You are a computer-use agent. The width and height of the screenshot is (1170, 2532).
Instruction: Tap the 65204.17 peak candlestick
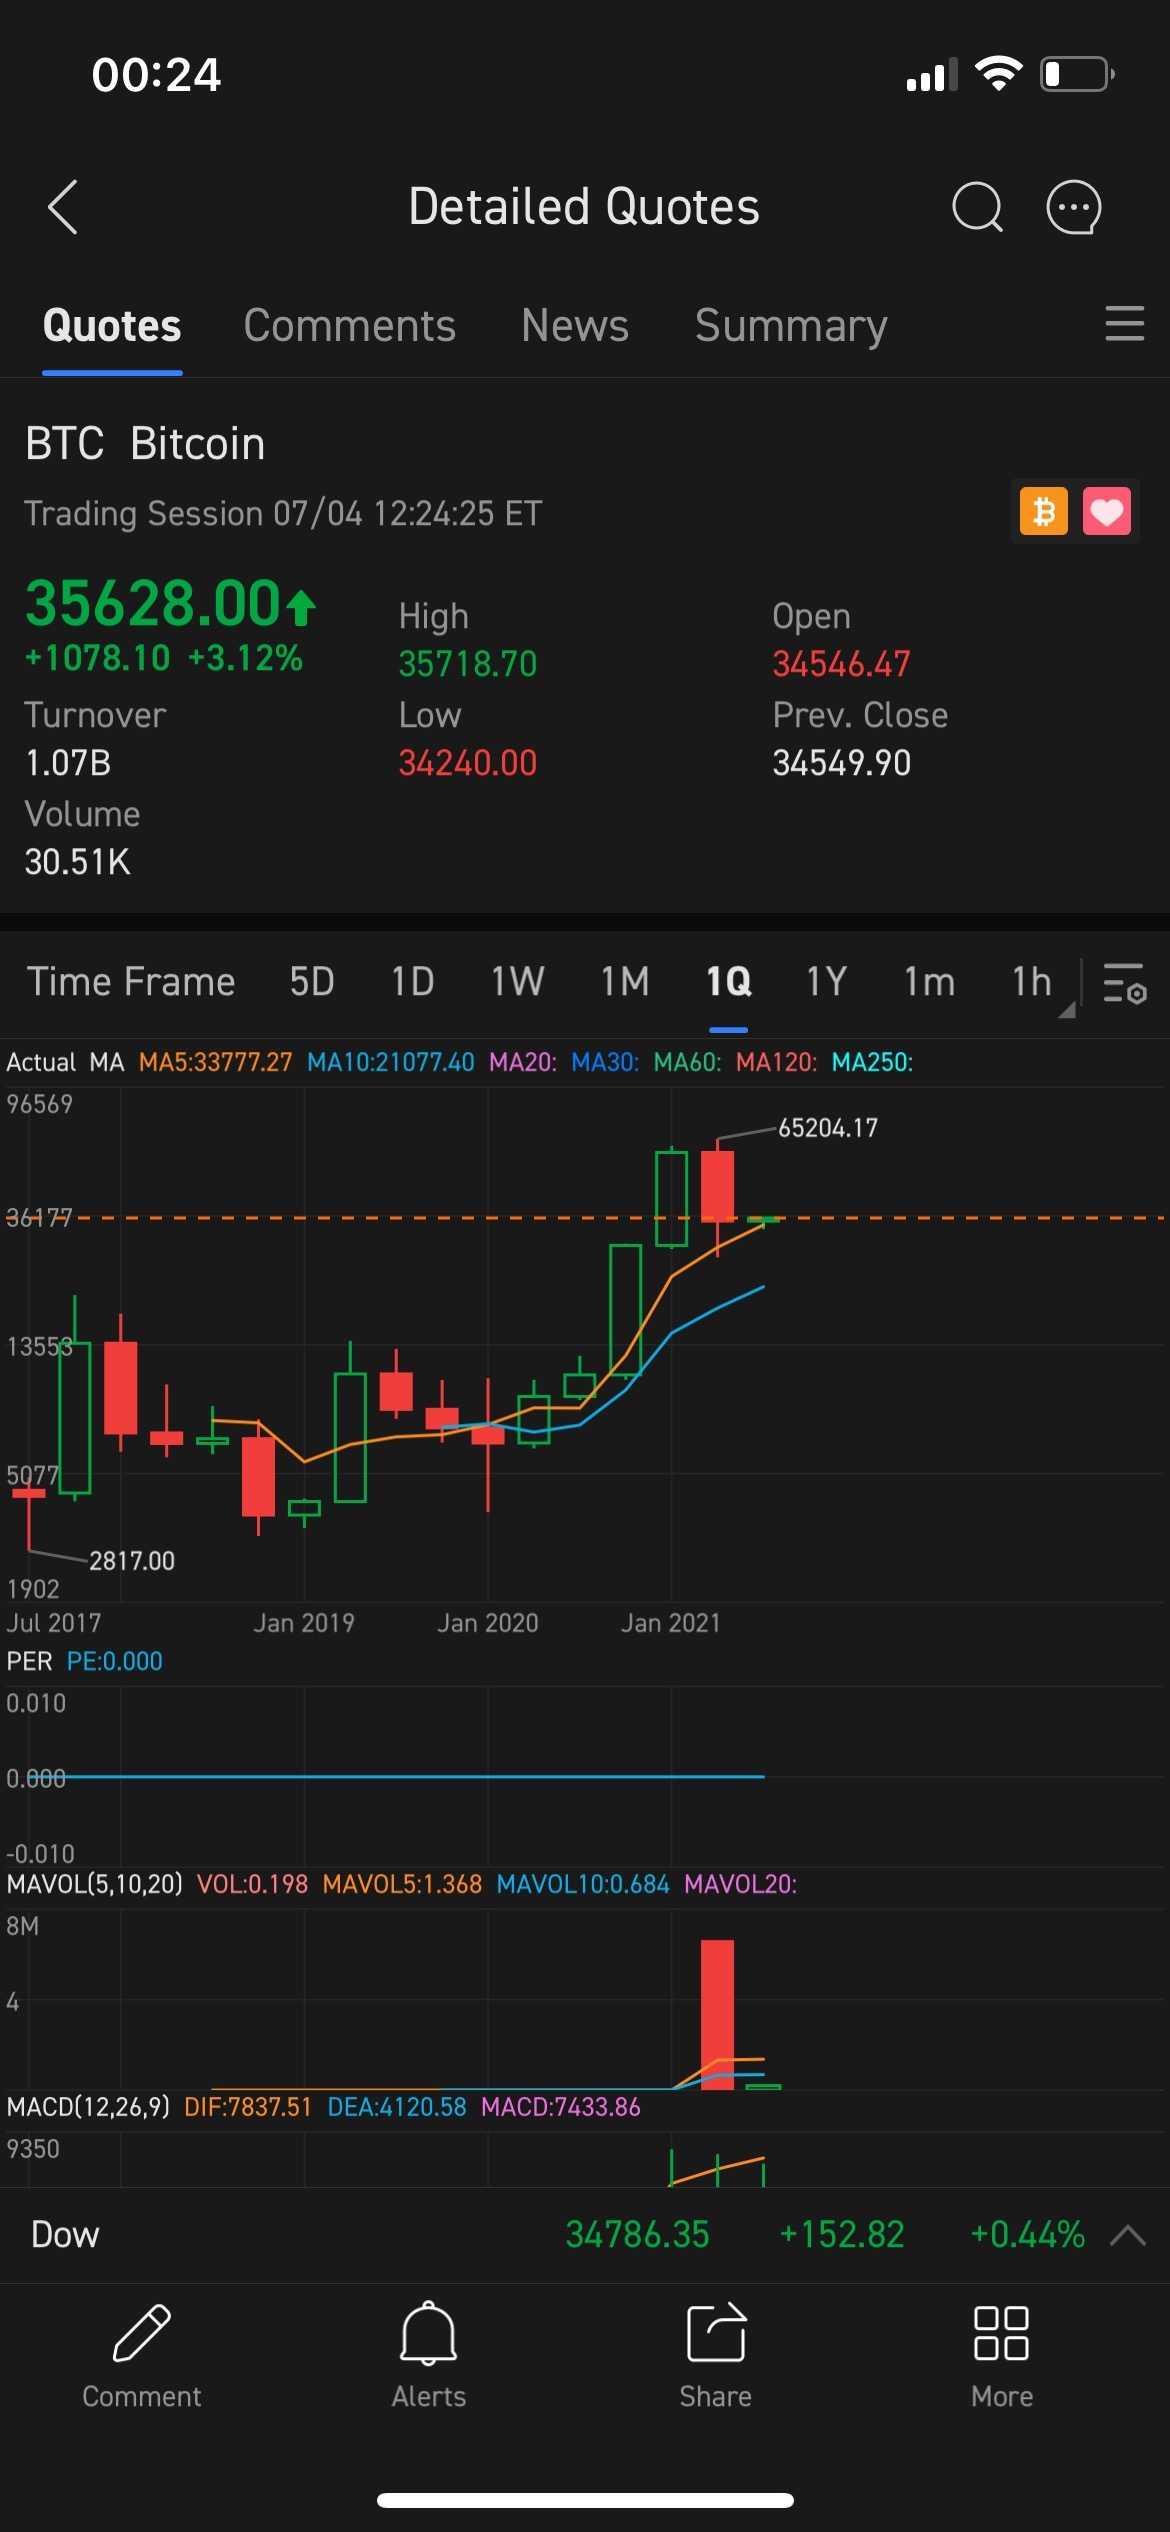coord(717,1186)
